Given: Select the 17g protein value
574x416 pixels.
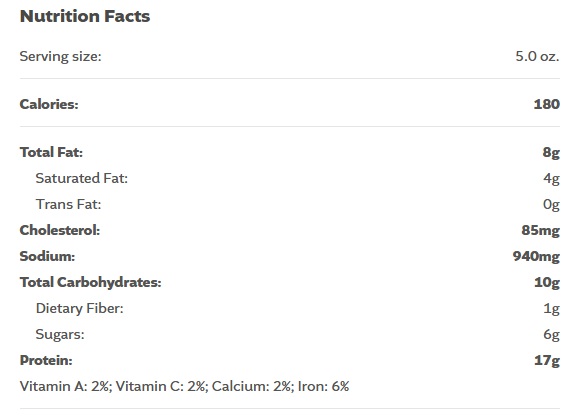Looking at the screenshot, I should [547, 361].
